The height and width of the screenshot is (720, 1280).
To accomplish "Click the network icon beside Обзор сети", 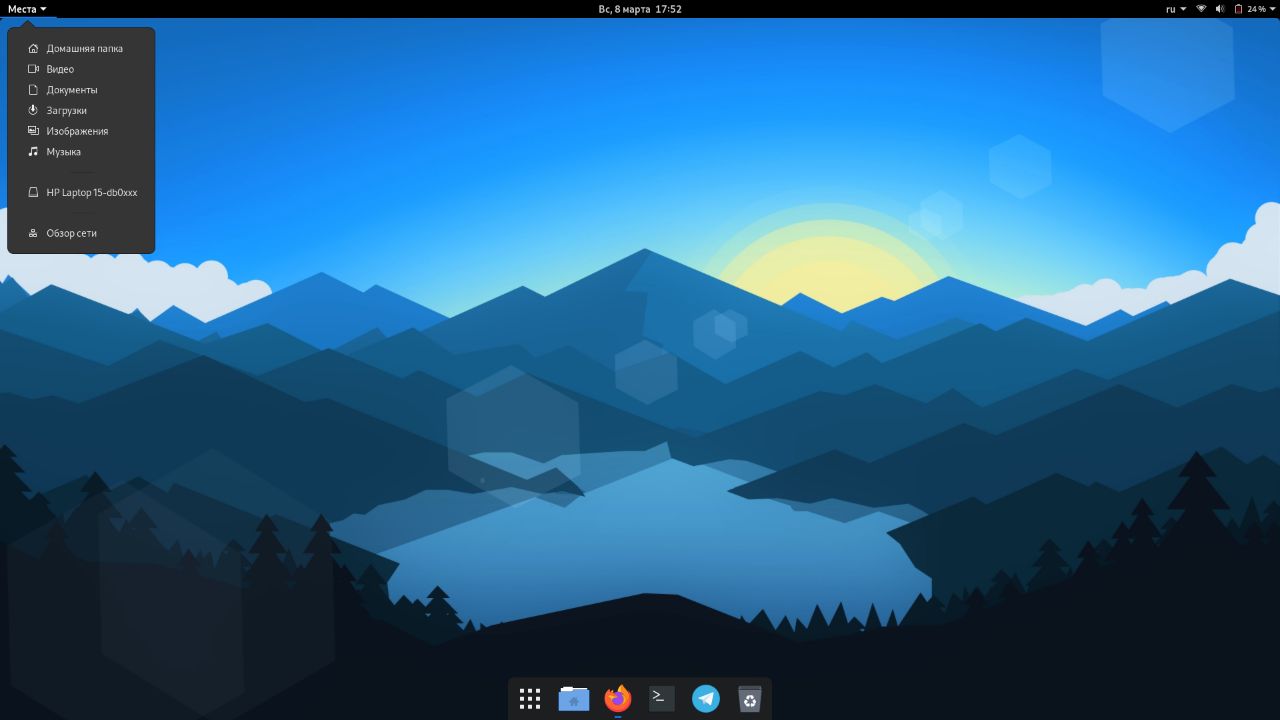I will 33,233.
